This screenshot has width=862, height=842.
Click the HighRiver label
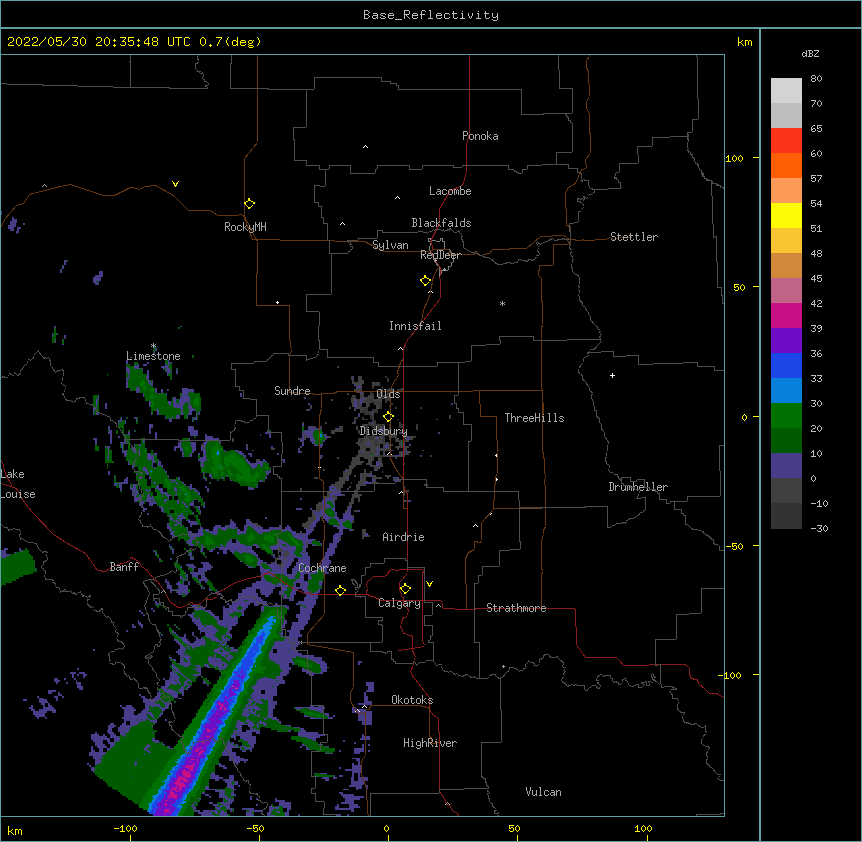point(430,743)
